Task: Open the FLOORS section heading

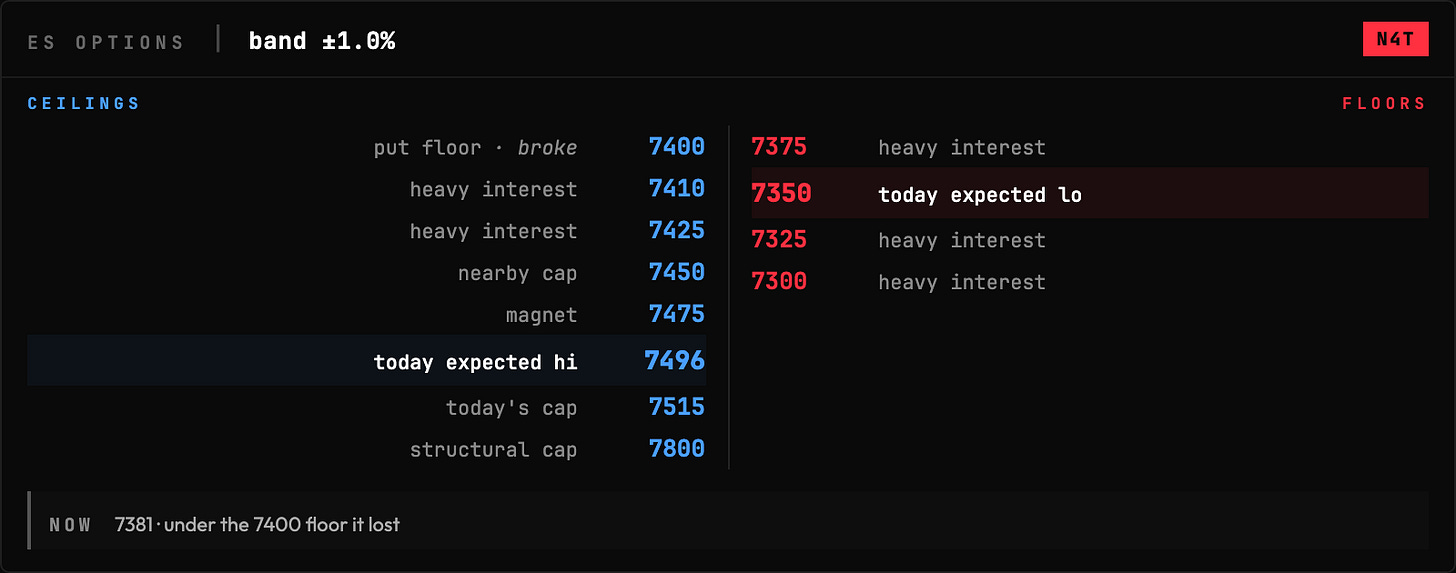Action: tap(1384, 104)
